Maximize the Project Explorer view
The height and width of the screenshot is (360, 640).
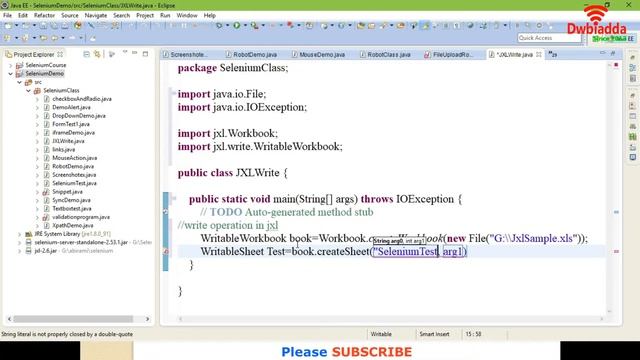145,53
